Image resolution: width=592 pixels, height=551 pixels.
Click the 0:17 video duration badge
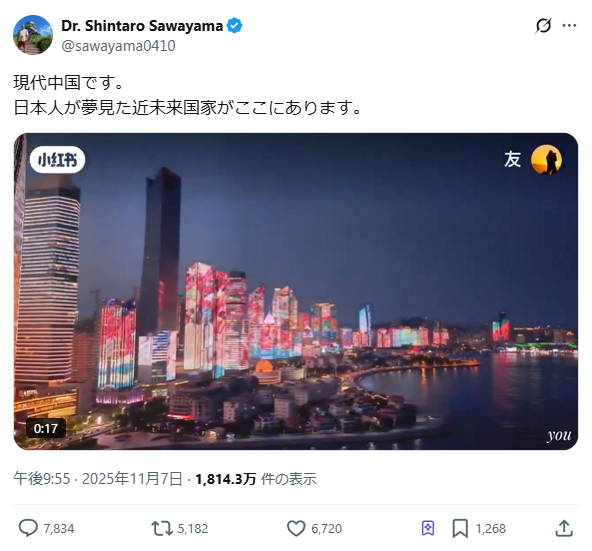[x=46, y=428]
